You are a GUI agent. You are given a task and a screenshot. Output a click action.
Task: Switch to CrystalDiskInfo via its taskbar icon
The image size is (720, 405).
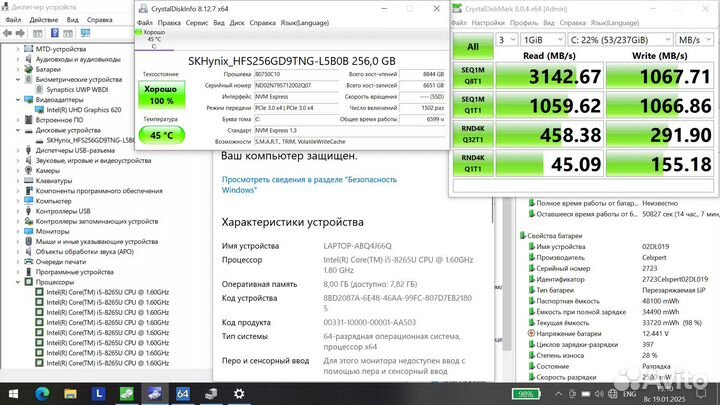155,394
